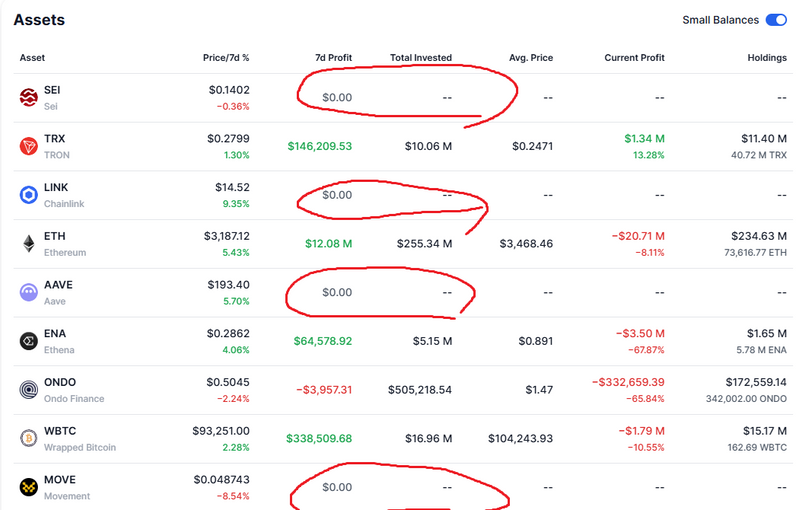This screenshot has height=510, width=799.
Task: Click the Movement token icon
Action: (29, 487)
